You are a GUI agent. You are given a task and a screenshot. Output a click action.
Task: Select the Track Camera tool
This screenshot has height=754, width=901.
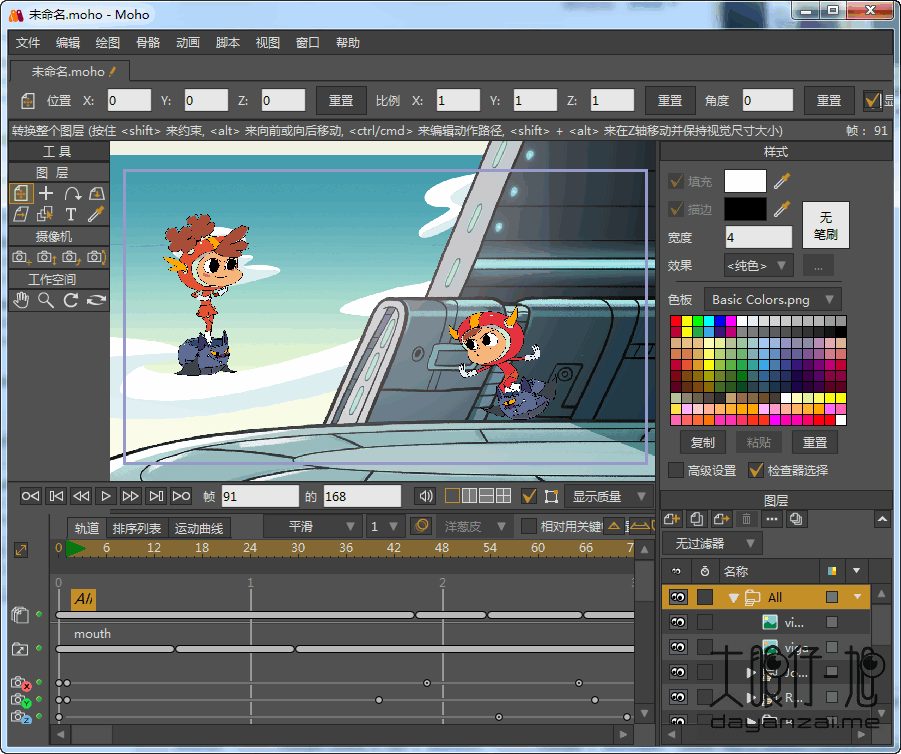click(21, 257)
